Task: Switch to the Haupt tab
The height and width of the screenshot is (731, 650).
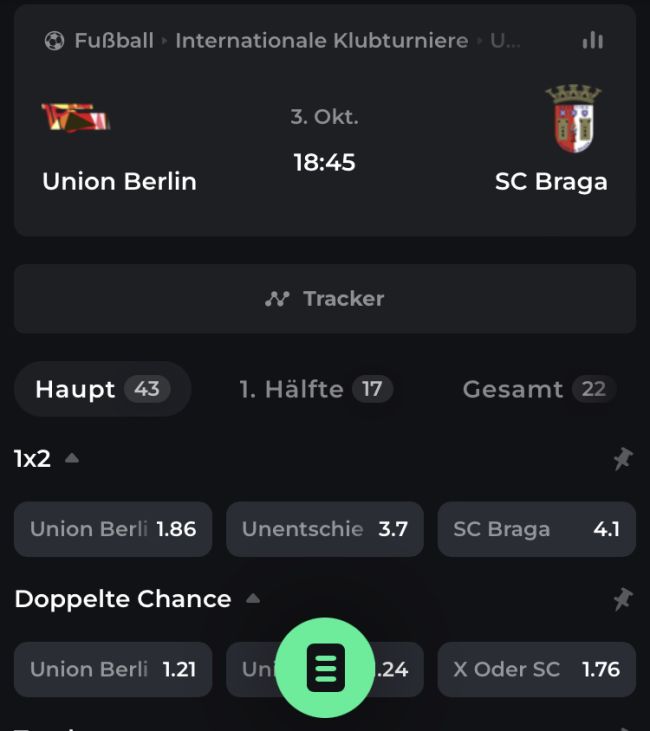Action: pyautogui.click(x=101, y=389)
